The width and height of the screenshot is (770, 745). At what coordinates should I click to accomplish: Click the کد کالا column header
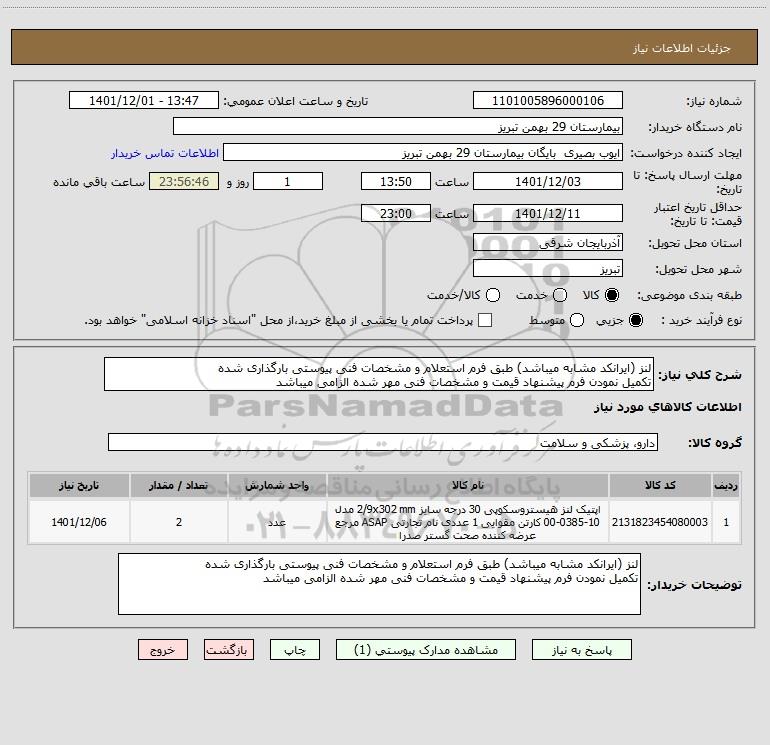point(660,485)
